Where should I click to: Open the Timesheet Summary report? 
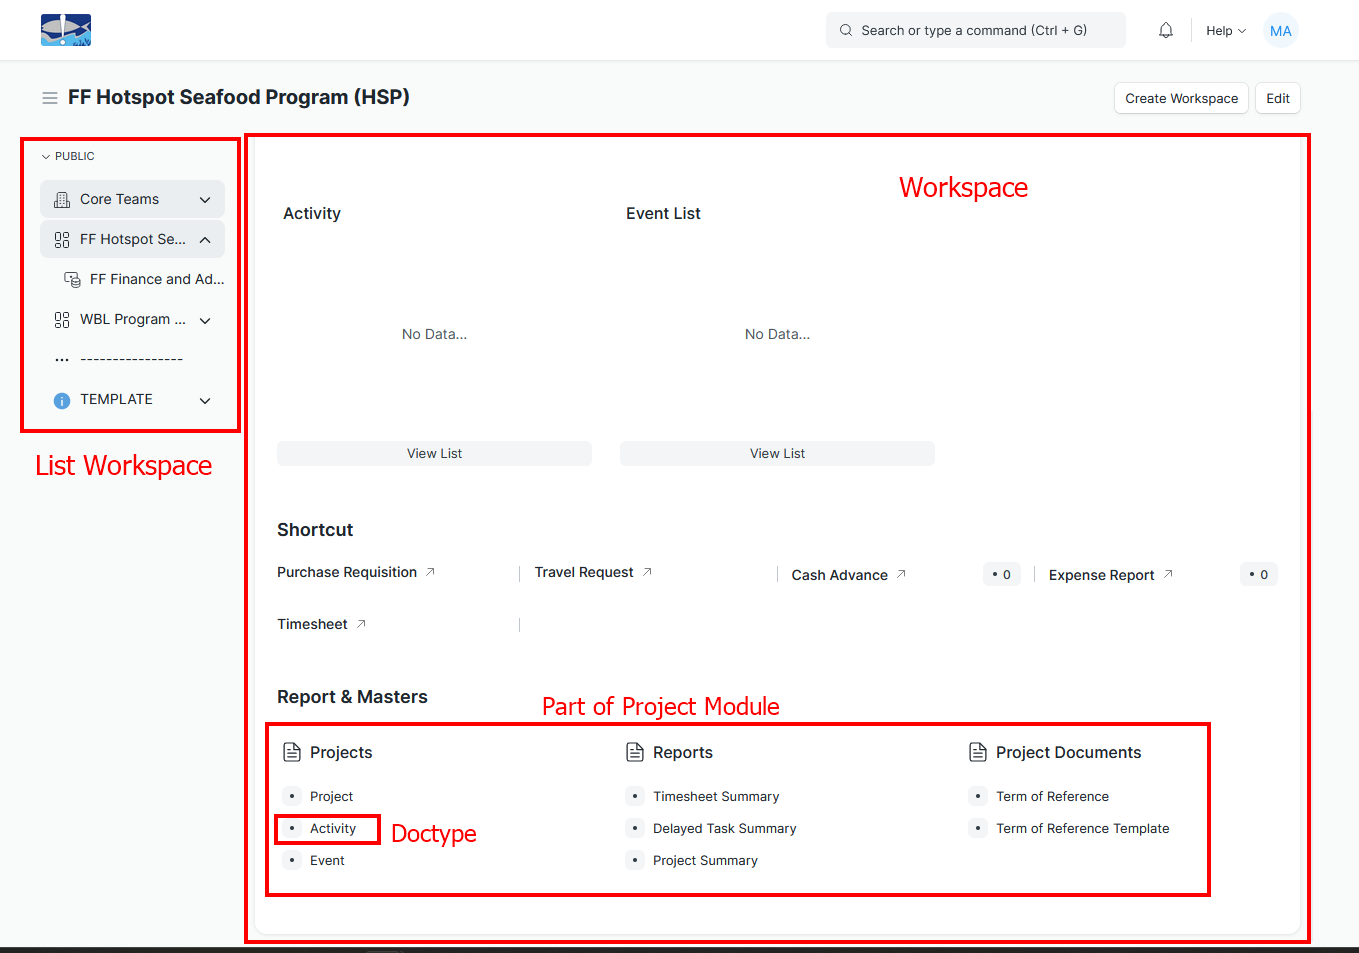tap(715, 797)
